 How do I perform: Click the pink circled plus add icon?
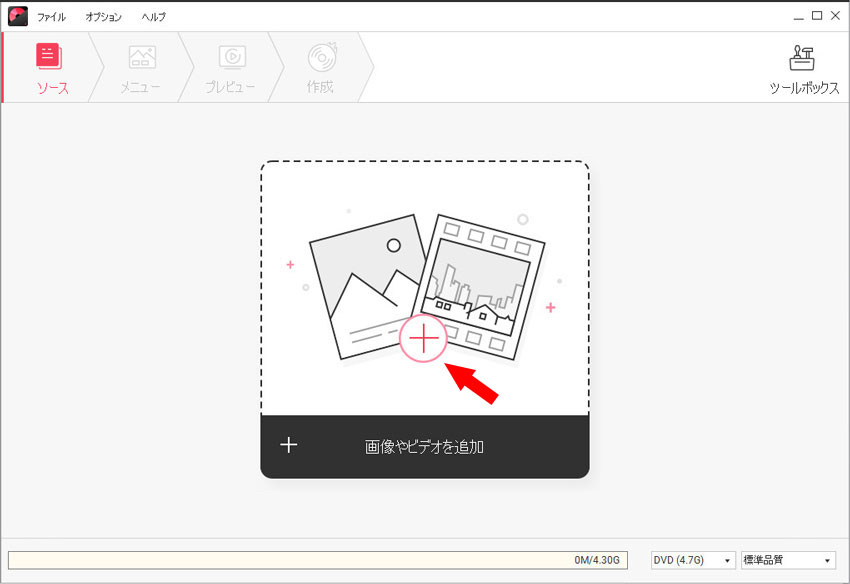tap(423, 338)
